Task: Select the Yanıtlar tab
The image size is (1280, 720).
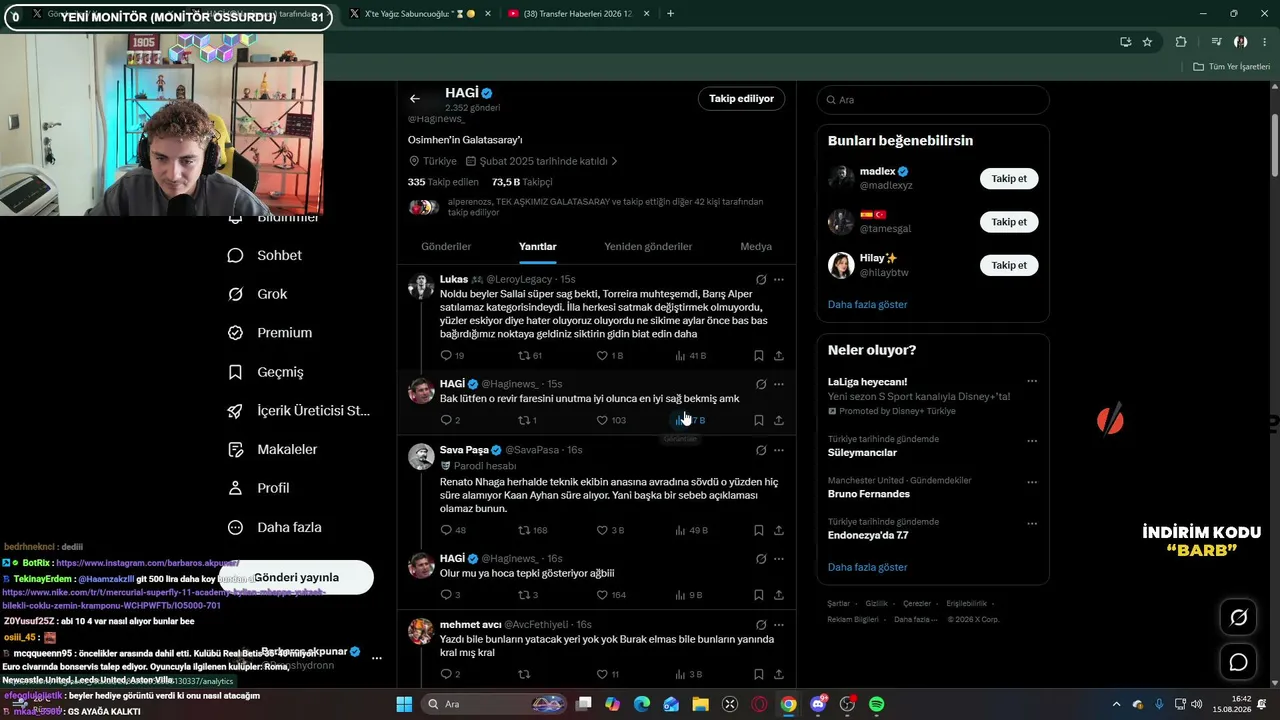Action: pyautogui.click(x=538, y=247)
